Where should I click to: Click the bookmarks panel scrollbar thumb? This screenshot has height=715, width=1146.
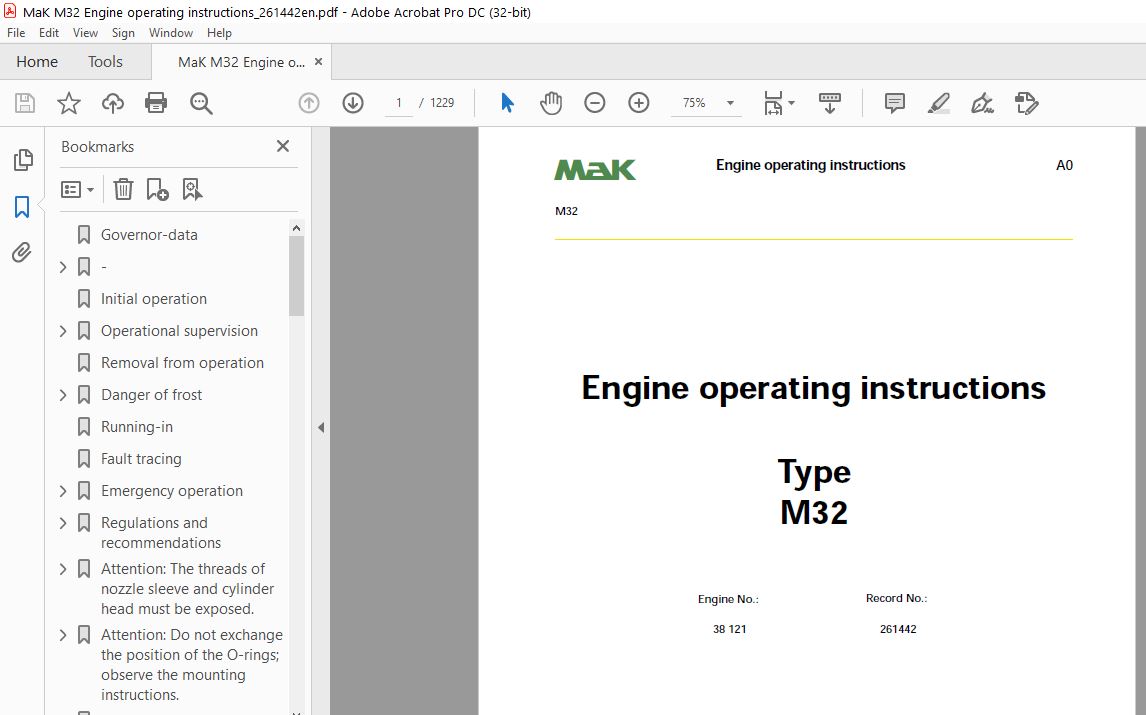pos(296,276)
